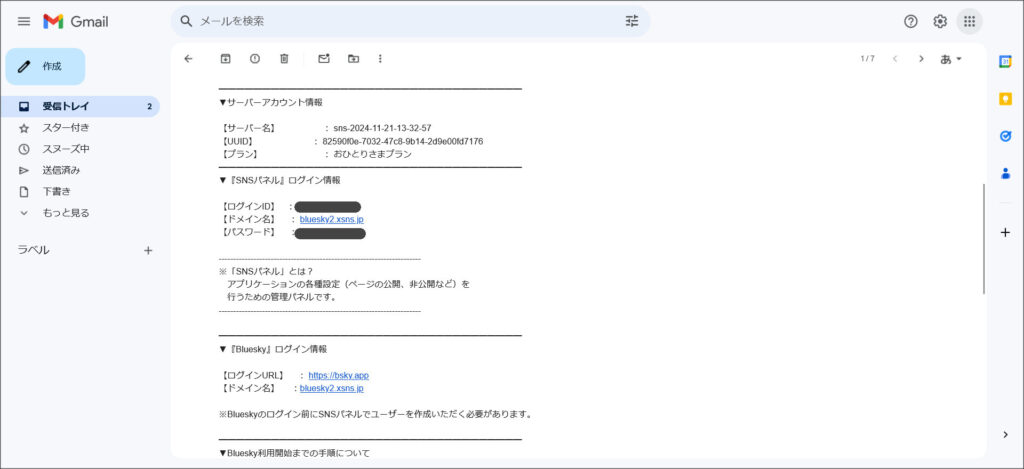This screenshot has width=1024, height=469.
Task: Open bluesky2.xsns.jp link under SNSパネル
Action: tap(332, 219)
